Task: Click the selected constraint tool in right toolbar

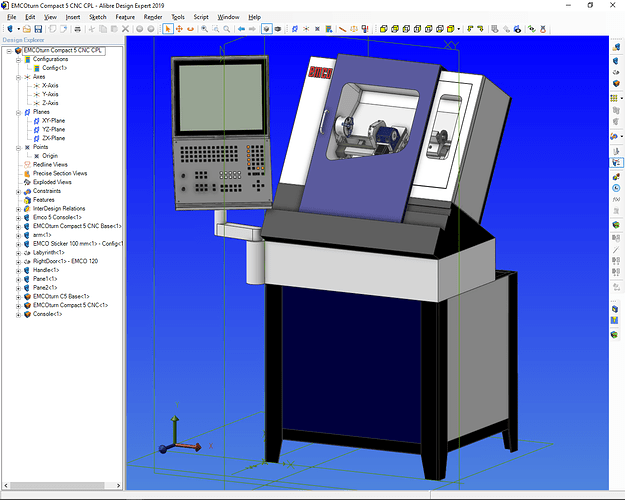Action: (x=616, y=163)
